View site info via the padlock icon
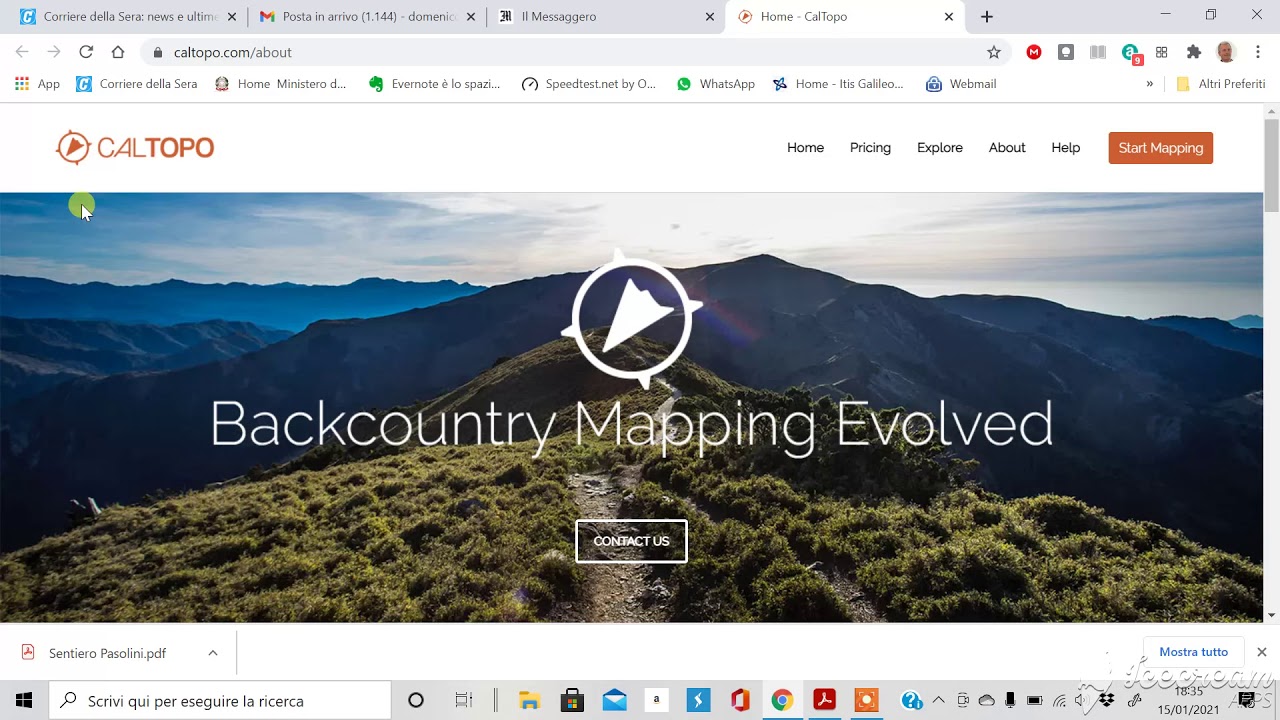The width and height of the screenshot is (1280, 720). pyautogui.click(x=158, y=52)
